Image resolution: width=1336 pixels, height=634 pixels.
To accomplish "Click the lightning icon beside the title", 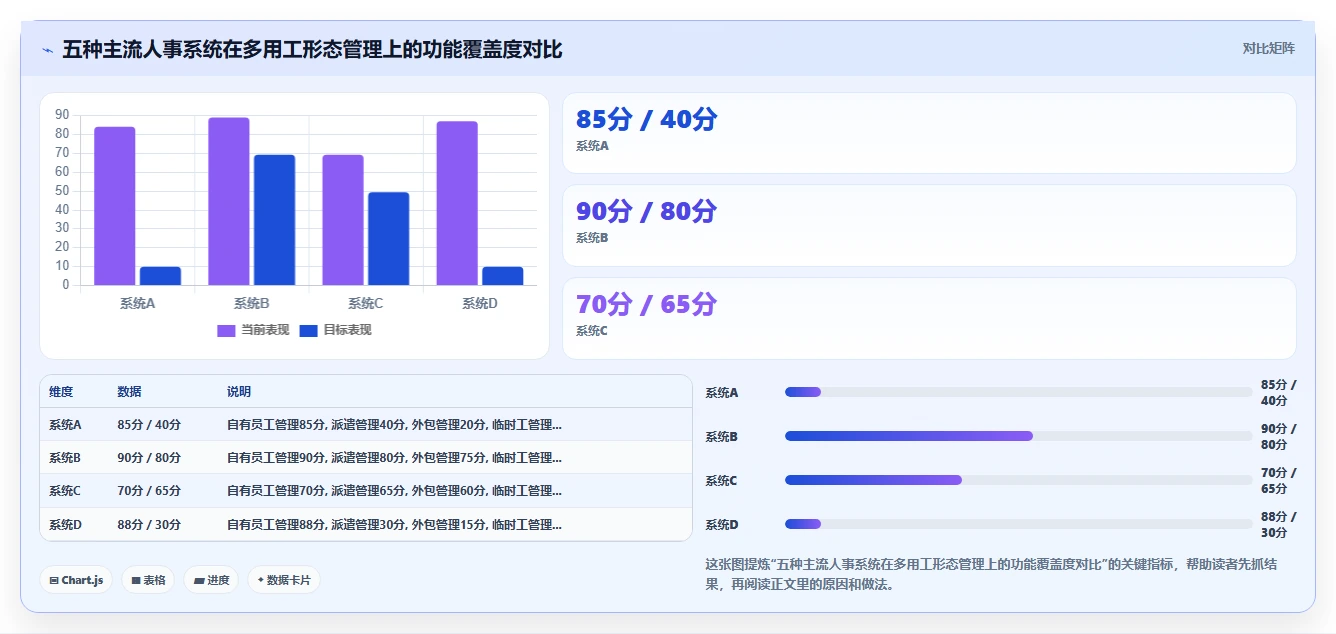I will pos(47,50).
